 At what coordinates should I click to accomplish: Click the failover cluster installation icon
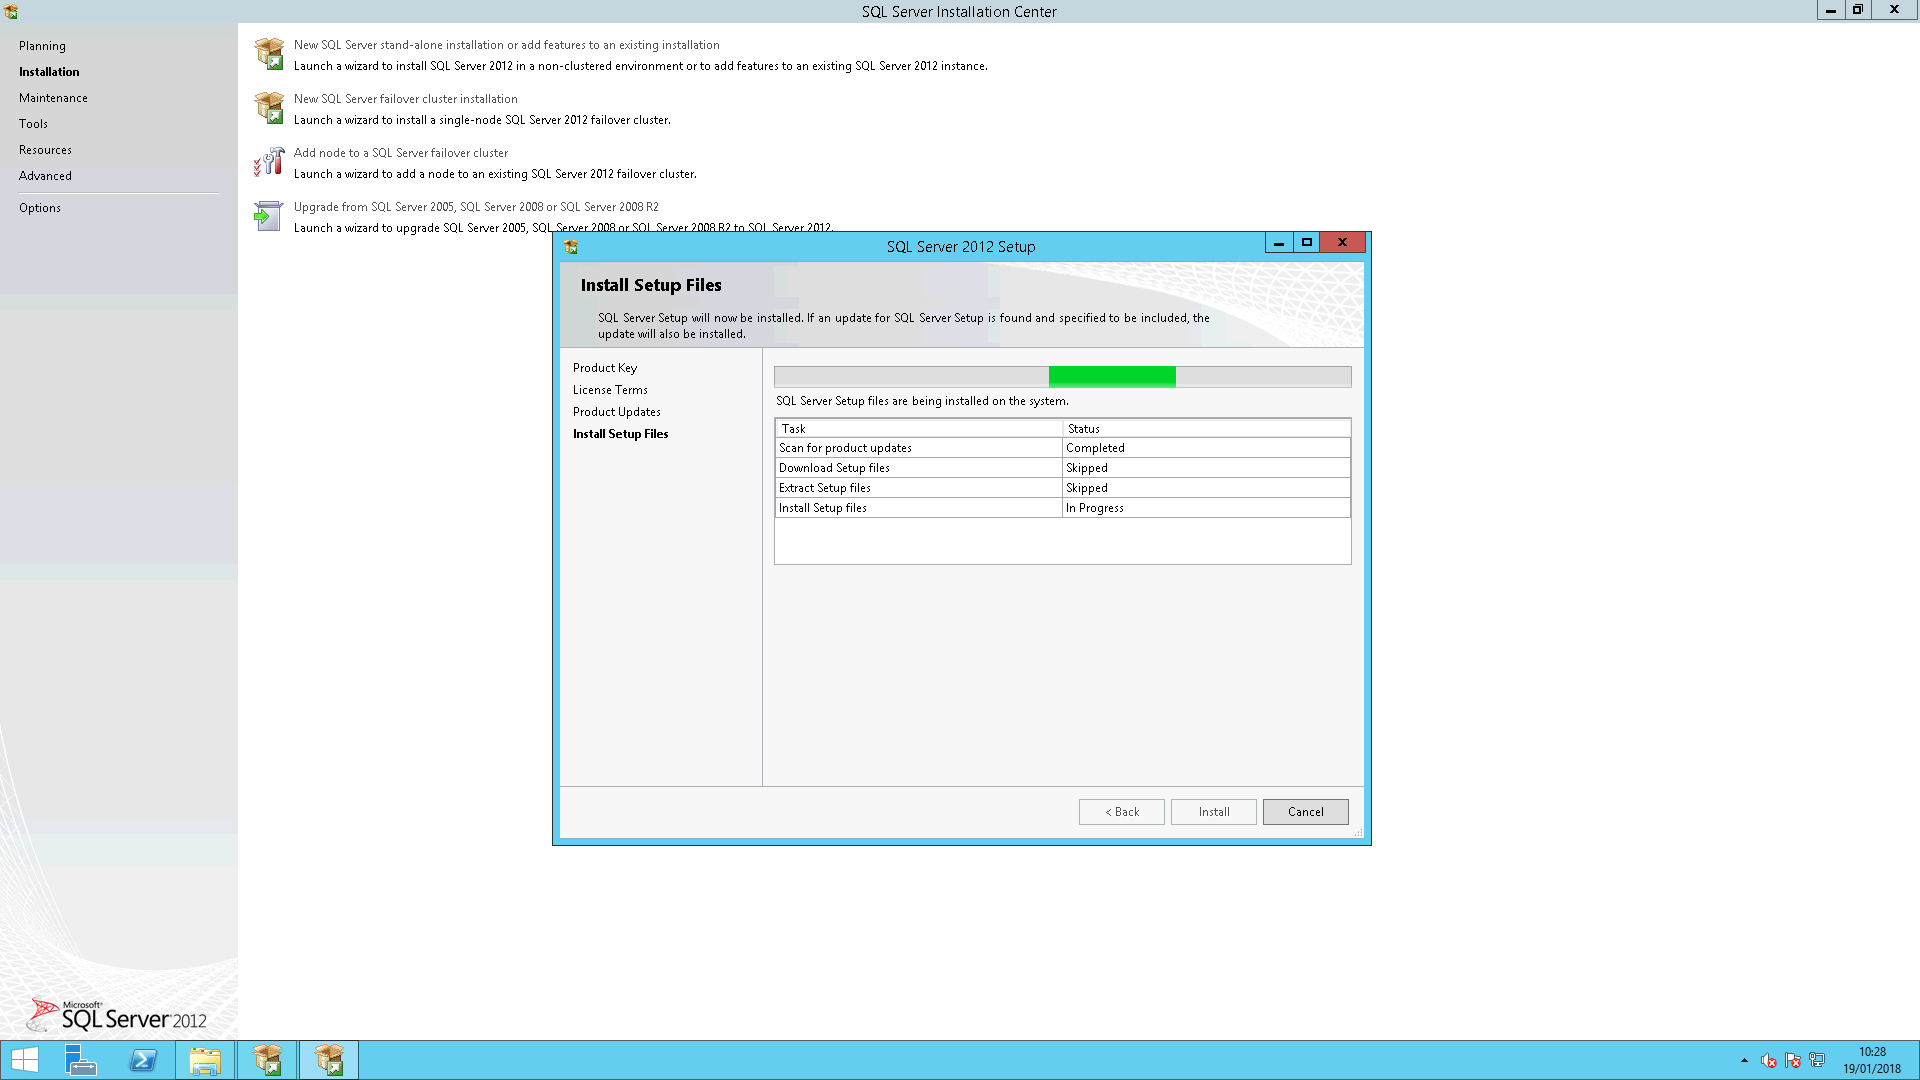(x=269, y=108)
